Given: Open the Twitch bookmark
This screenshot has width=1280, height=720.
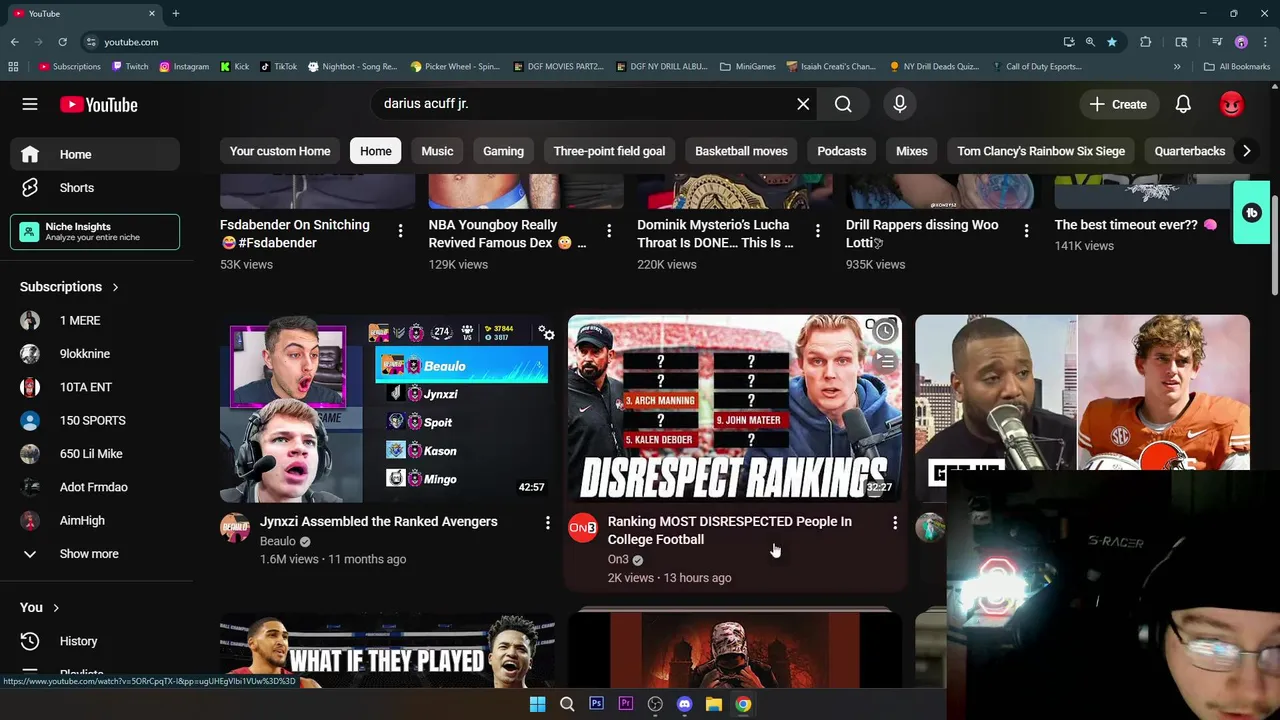Looking at the screenshot, I should pyautogui.click(x=130, y=67).
